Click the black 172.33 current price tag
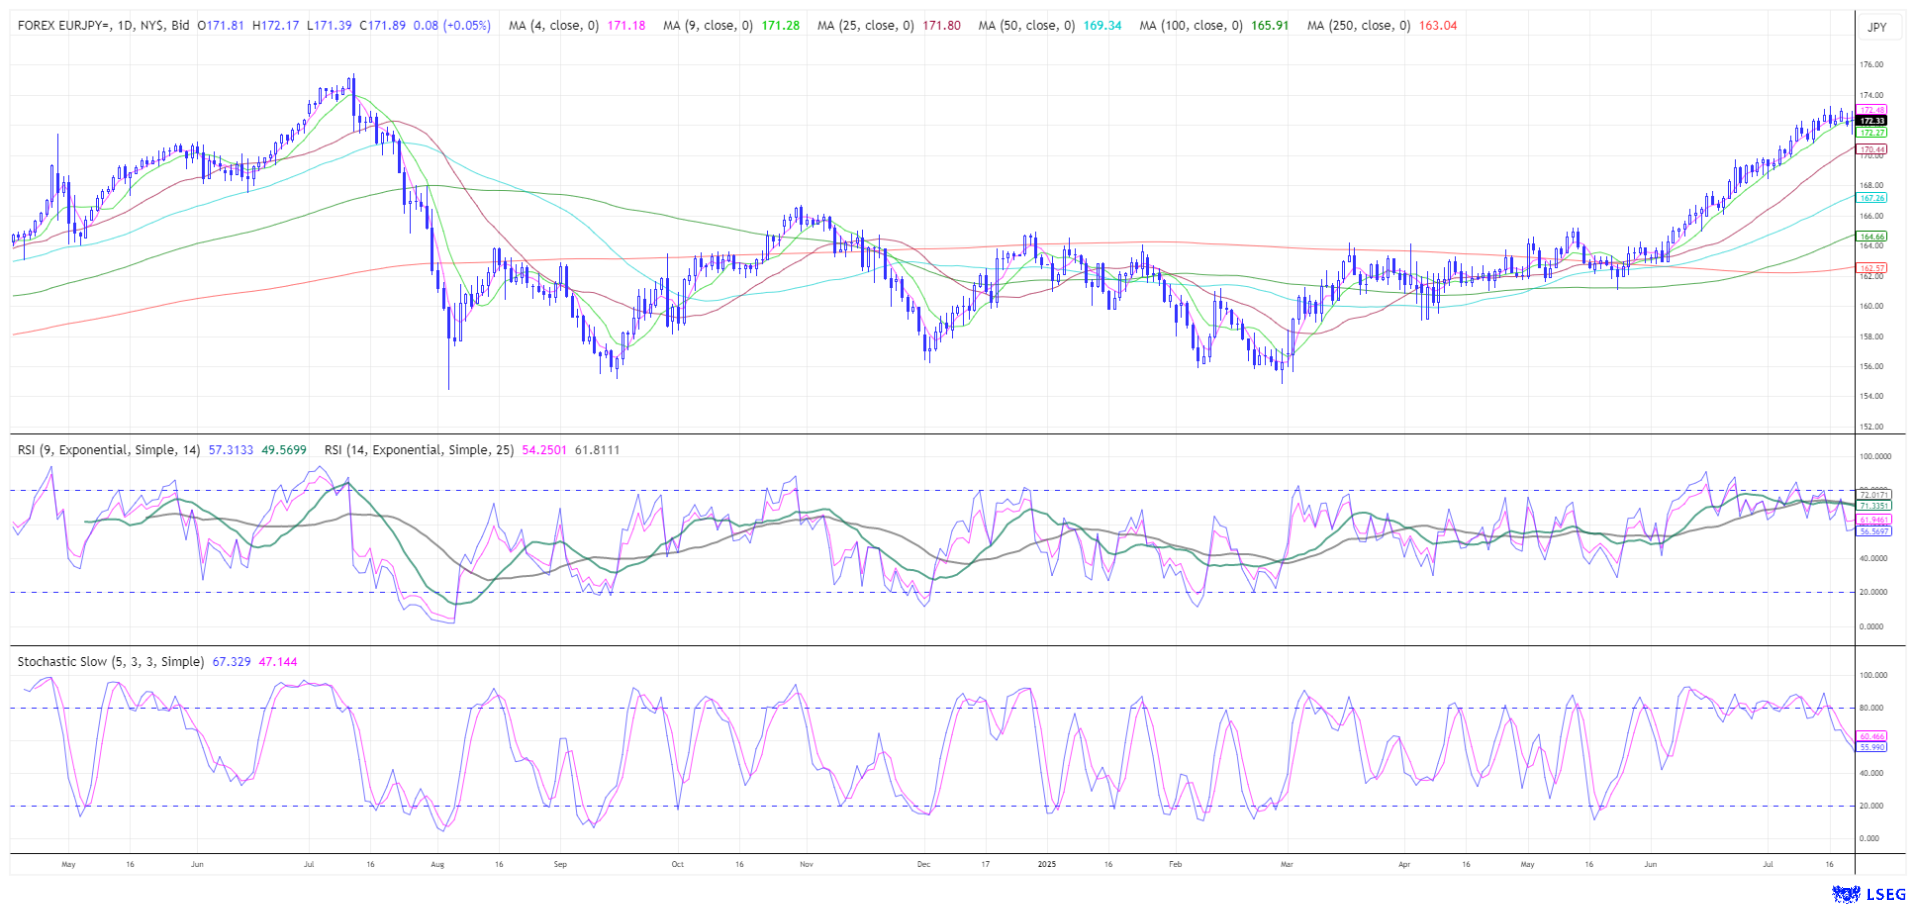1916x905 pixels. [1871, 121]
